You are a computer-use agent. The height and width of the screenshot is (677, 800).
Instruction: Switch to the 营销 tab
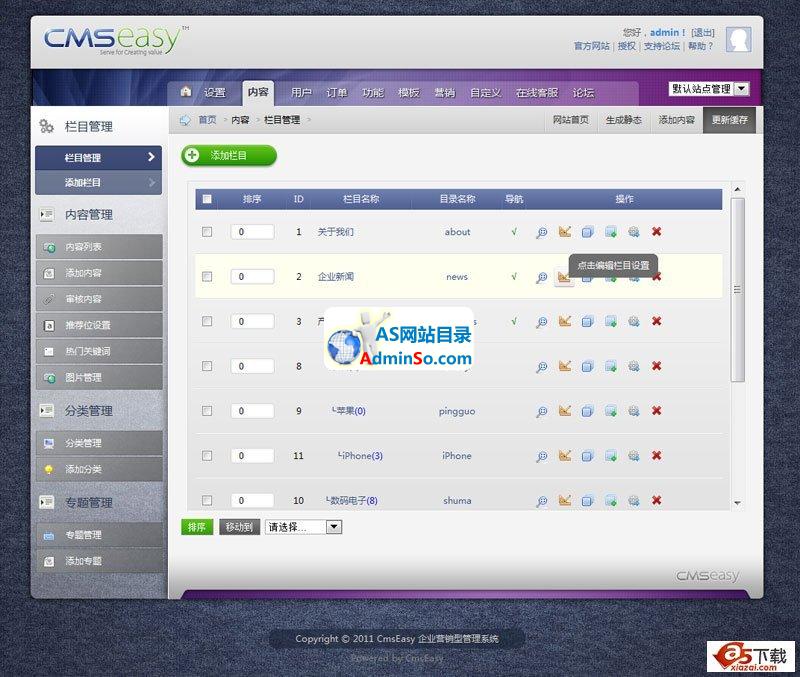[x=444, y=93]
